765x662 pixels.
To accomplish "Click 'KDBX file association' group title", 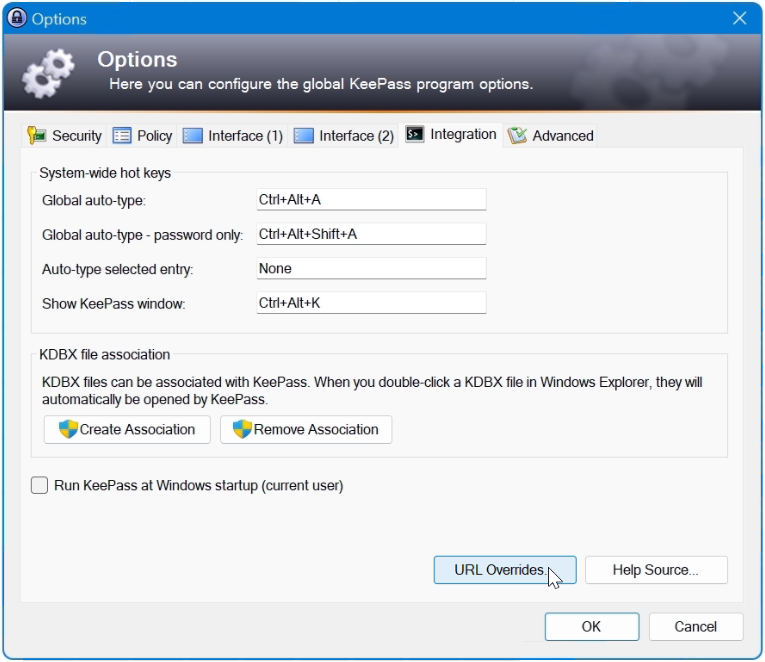I will 104,355.
